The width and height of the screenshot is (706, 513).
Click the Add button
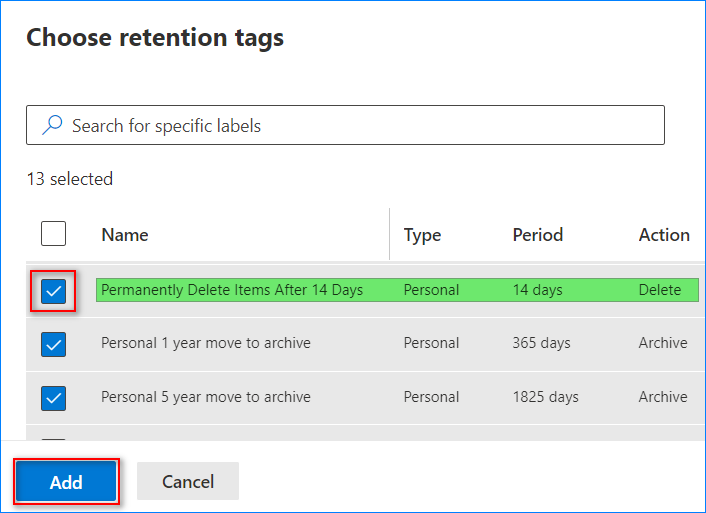(66, 482)
